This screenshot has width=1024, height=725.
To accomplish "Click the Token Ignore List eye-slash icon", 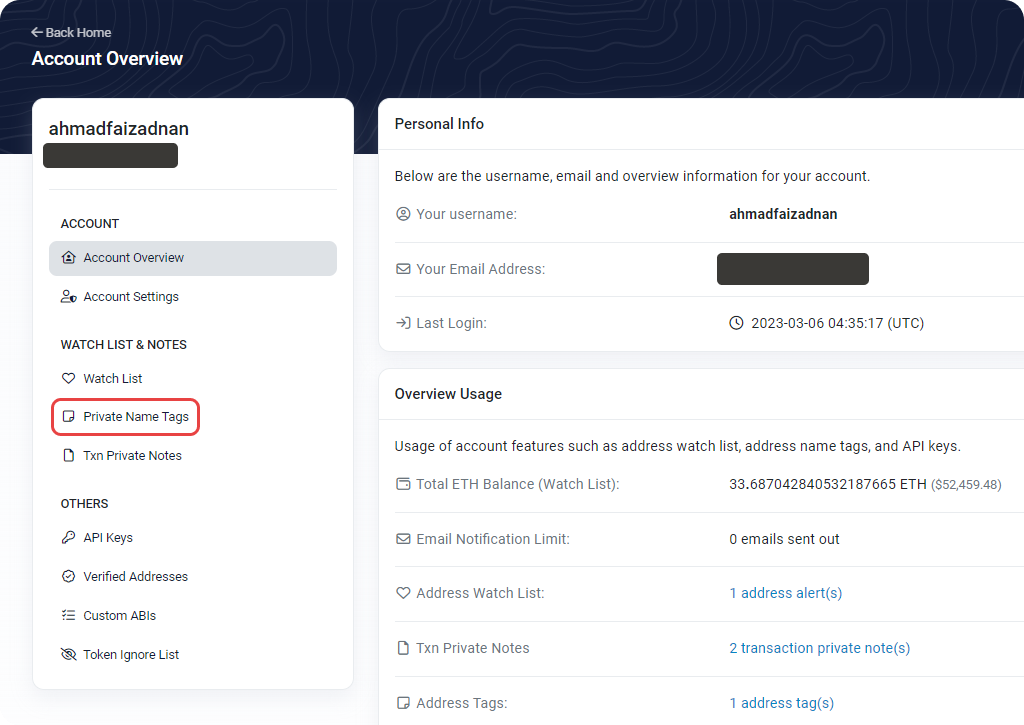I will point(69,655).
